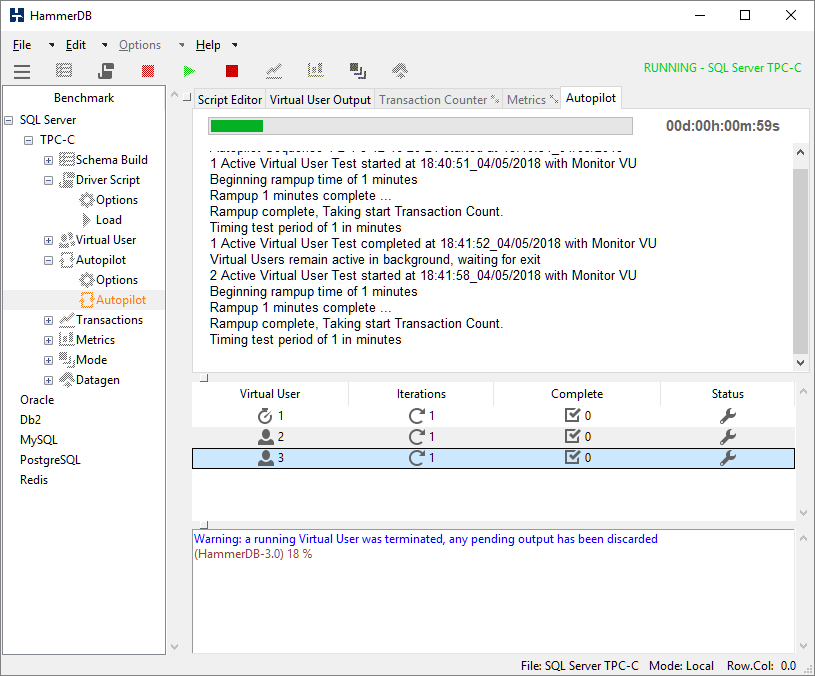Click the hamburger menu toolbar icon
815x676 pixels.
click(x=22, y=71)
